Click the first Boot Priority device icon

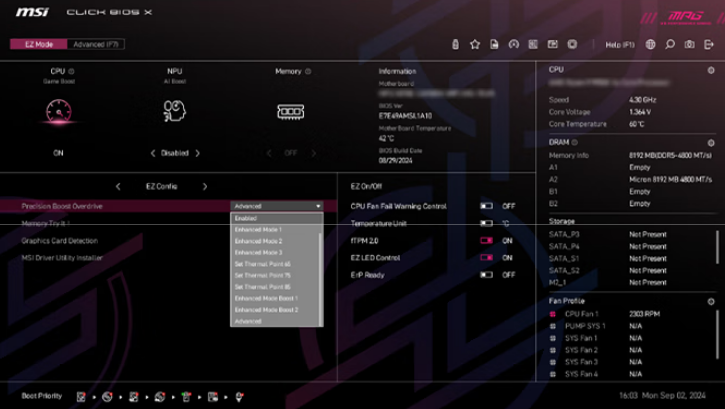point(81,397)
